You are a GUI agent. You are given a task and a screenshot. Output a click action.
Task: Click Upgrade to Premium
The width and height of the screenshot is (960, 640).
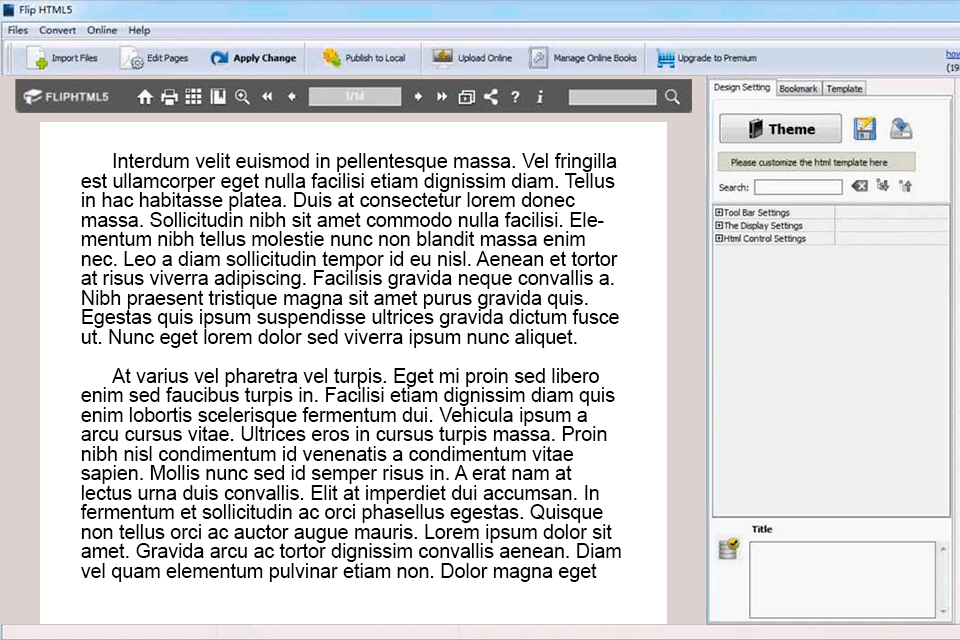[x=707, y=58]
